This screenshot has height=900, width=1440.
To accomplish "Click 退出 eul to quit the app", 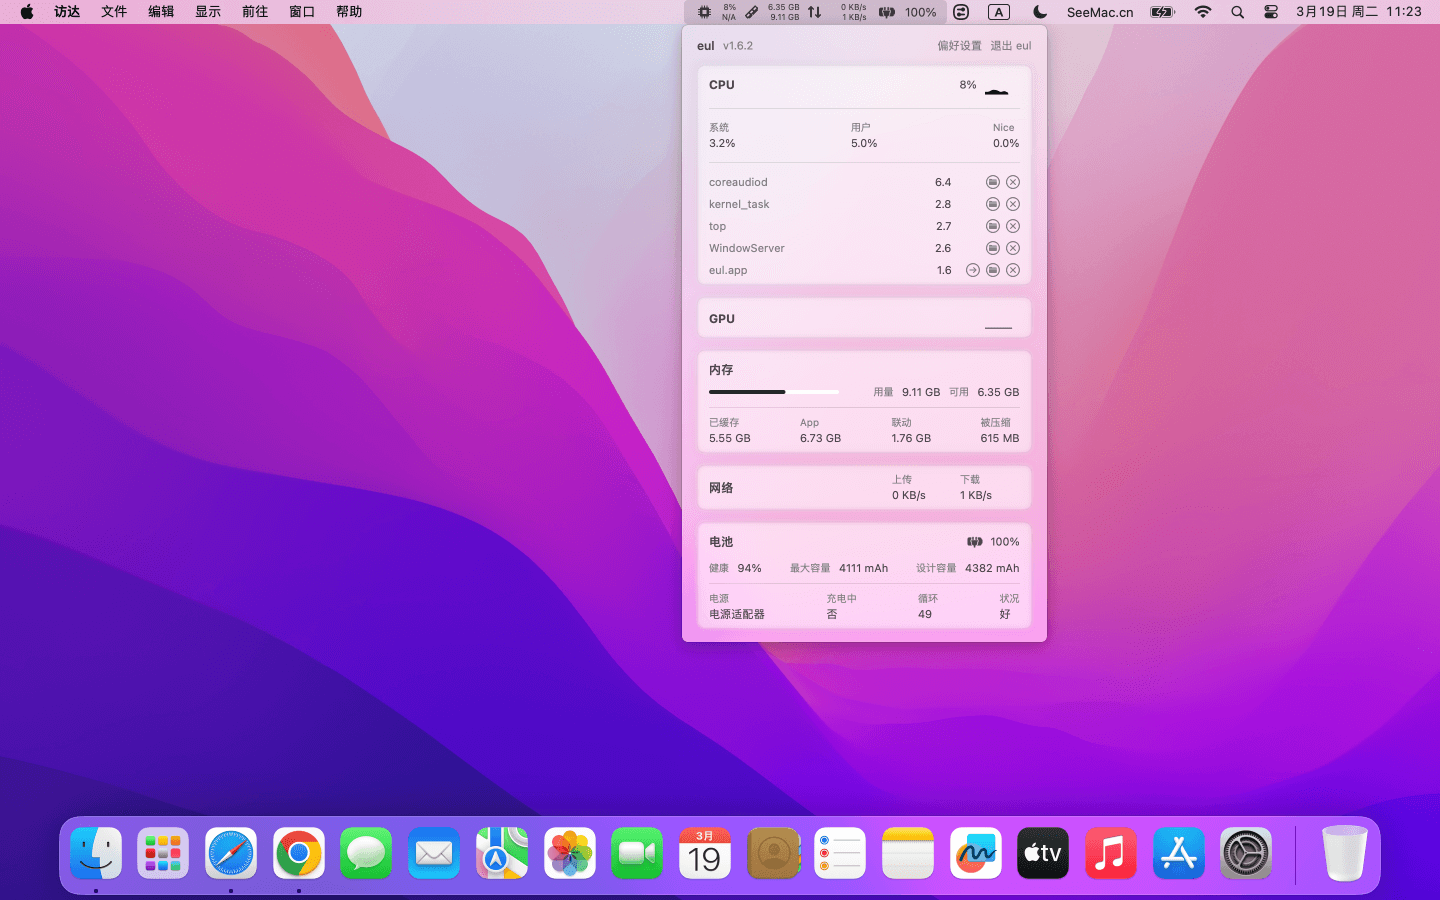I will pos(1010,46).
